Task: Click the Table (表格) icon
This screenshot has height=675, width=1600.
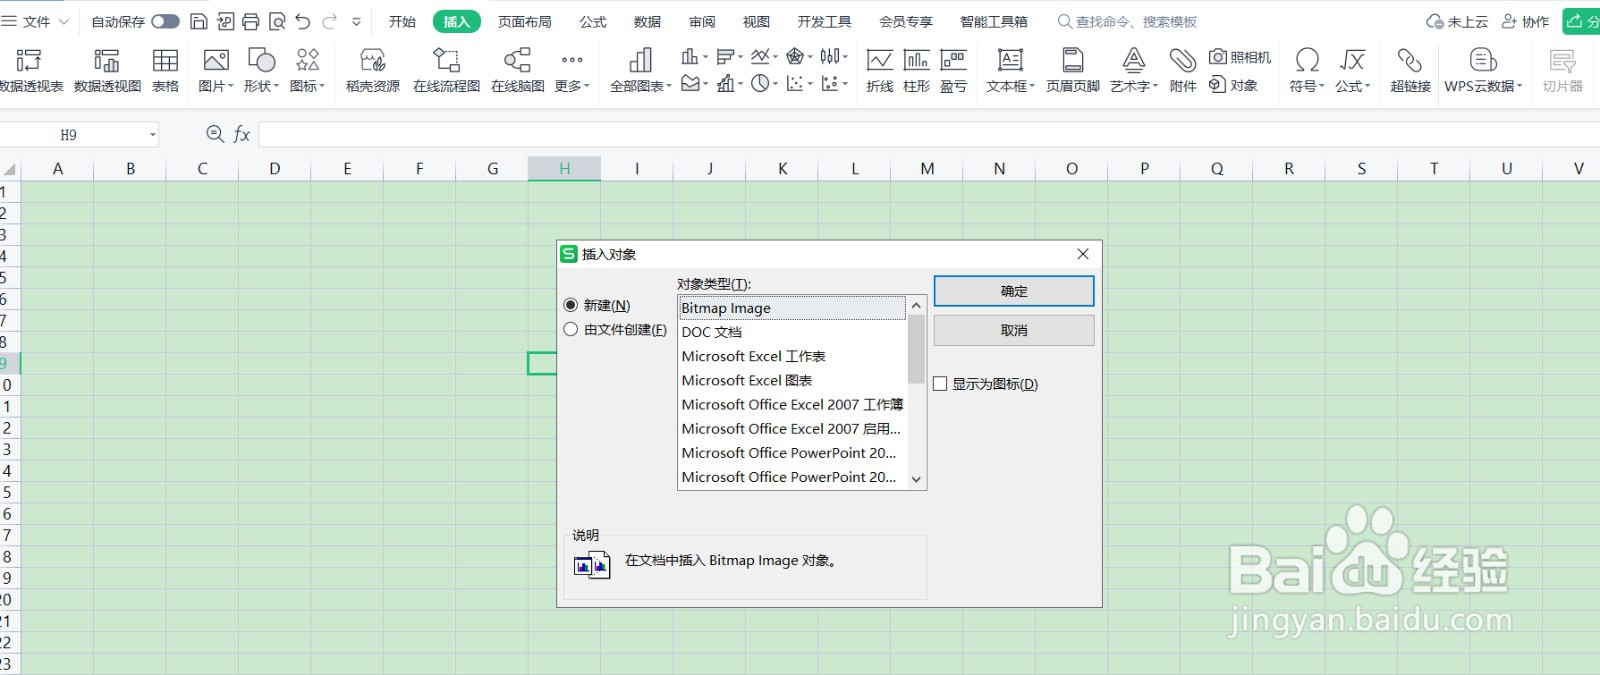Action: 165,71
